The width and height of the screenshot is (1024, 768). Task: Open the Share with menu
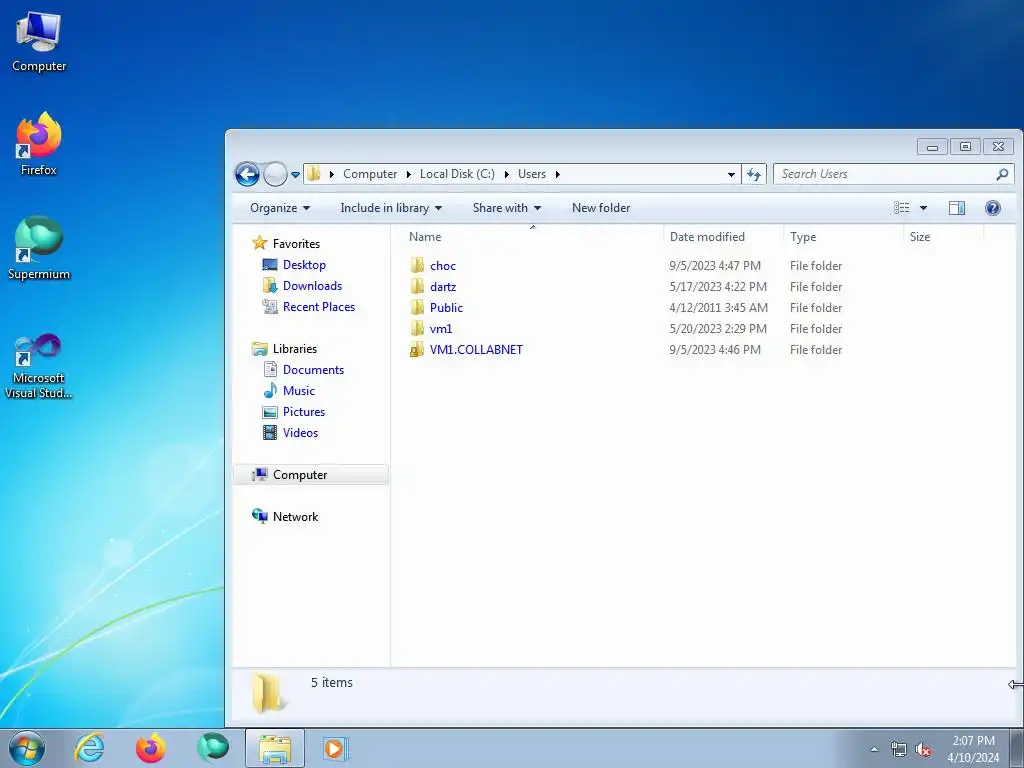pos(507,208)
